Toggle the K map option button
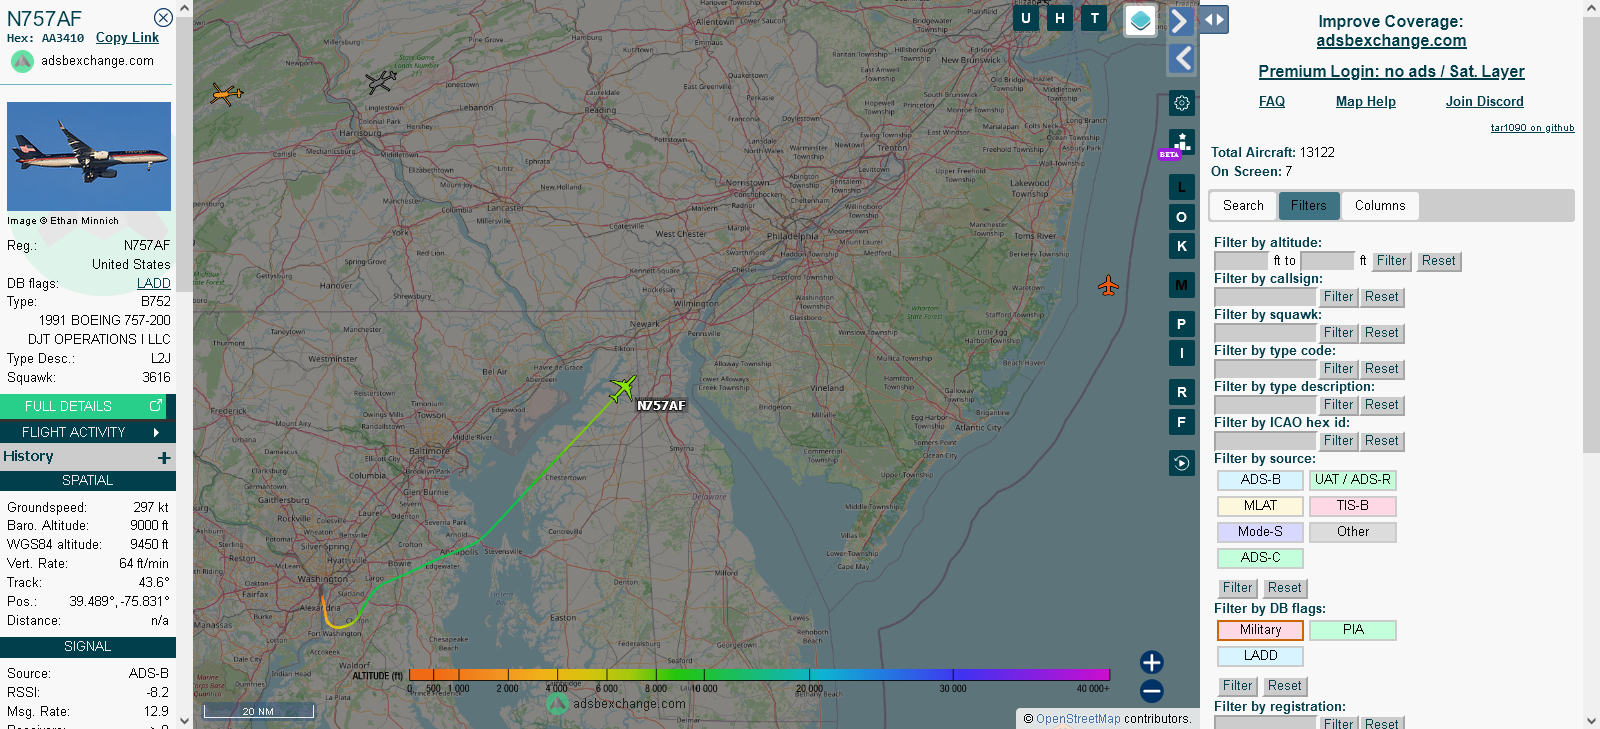Viewport: 1600px width, 729px height. pyautogui.click(x=1182, y=246)
